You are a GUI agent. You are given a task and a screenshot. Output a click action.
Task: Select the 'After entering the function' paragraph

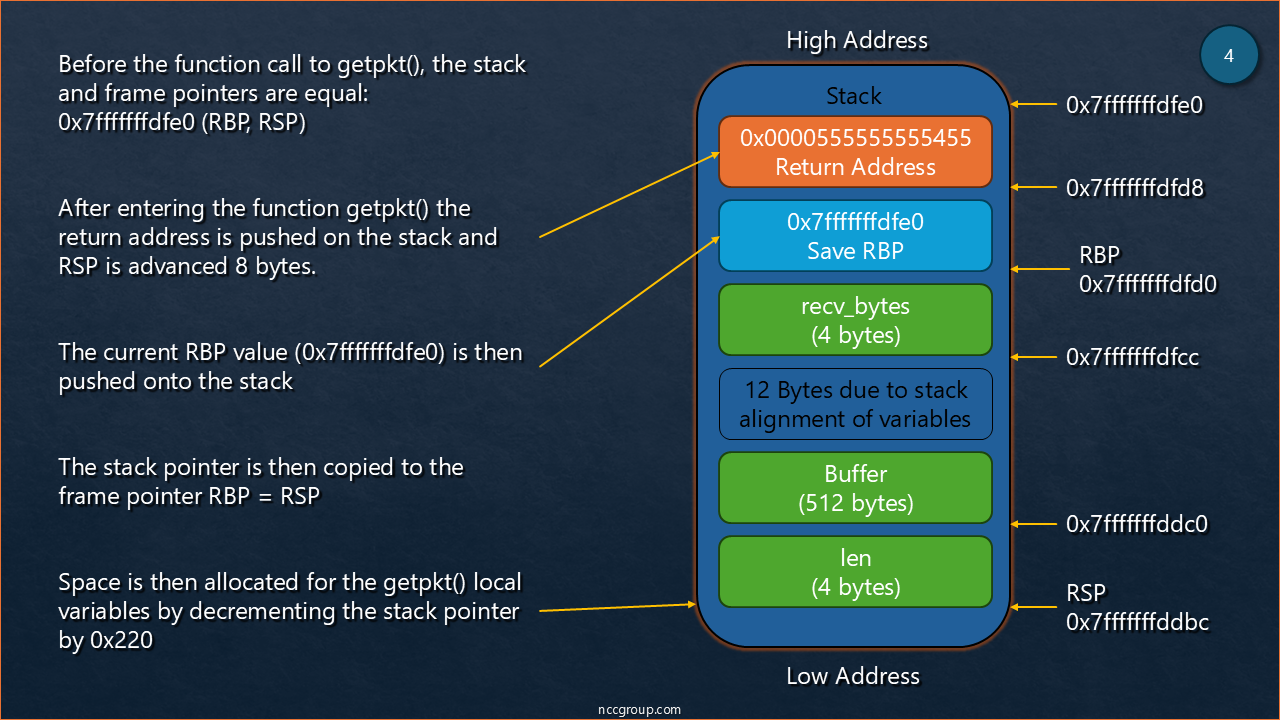tap(278, 238)
